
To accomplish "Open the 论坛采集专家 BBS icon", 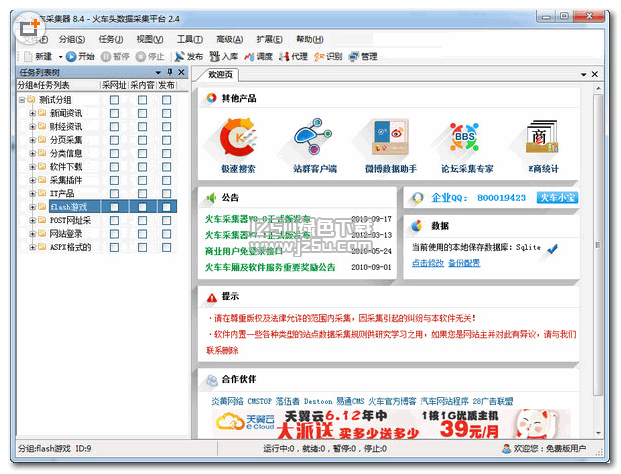I will 465,137.
